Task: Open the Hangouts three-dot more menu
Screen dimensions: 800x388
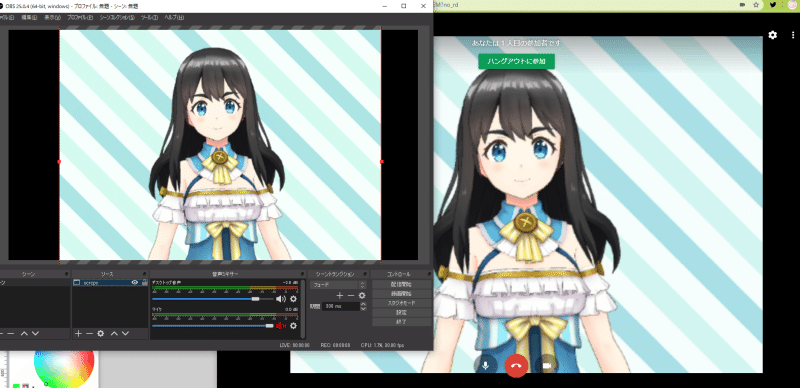Action: pos(793,35)
